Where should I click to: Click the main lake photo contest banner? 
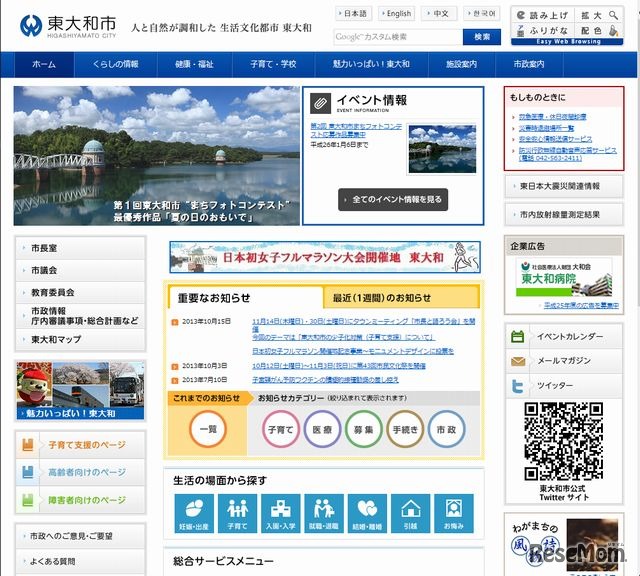157,156
